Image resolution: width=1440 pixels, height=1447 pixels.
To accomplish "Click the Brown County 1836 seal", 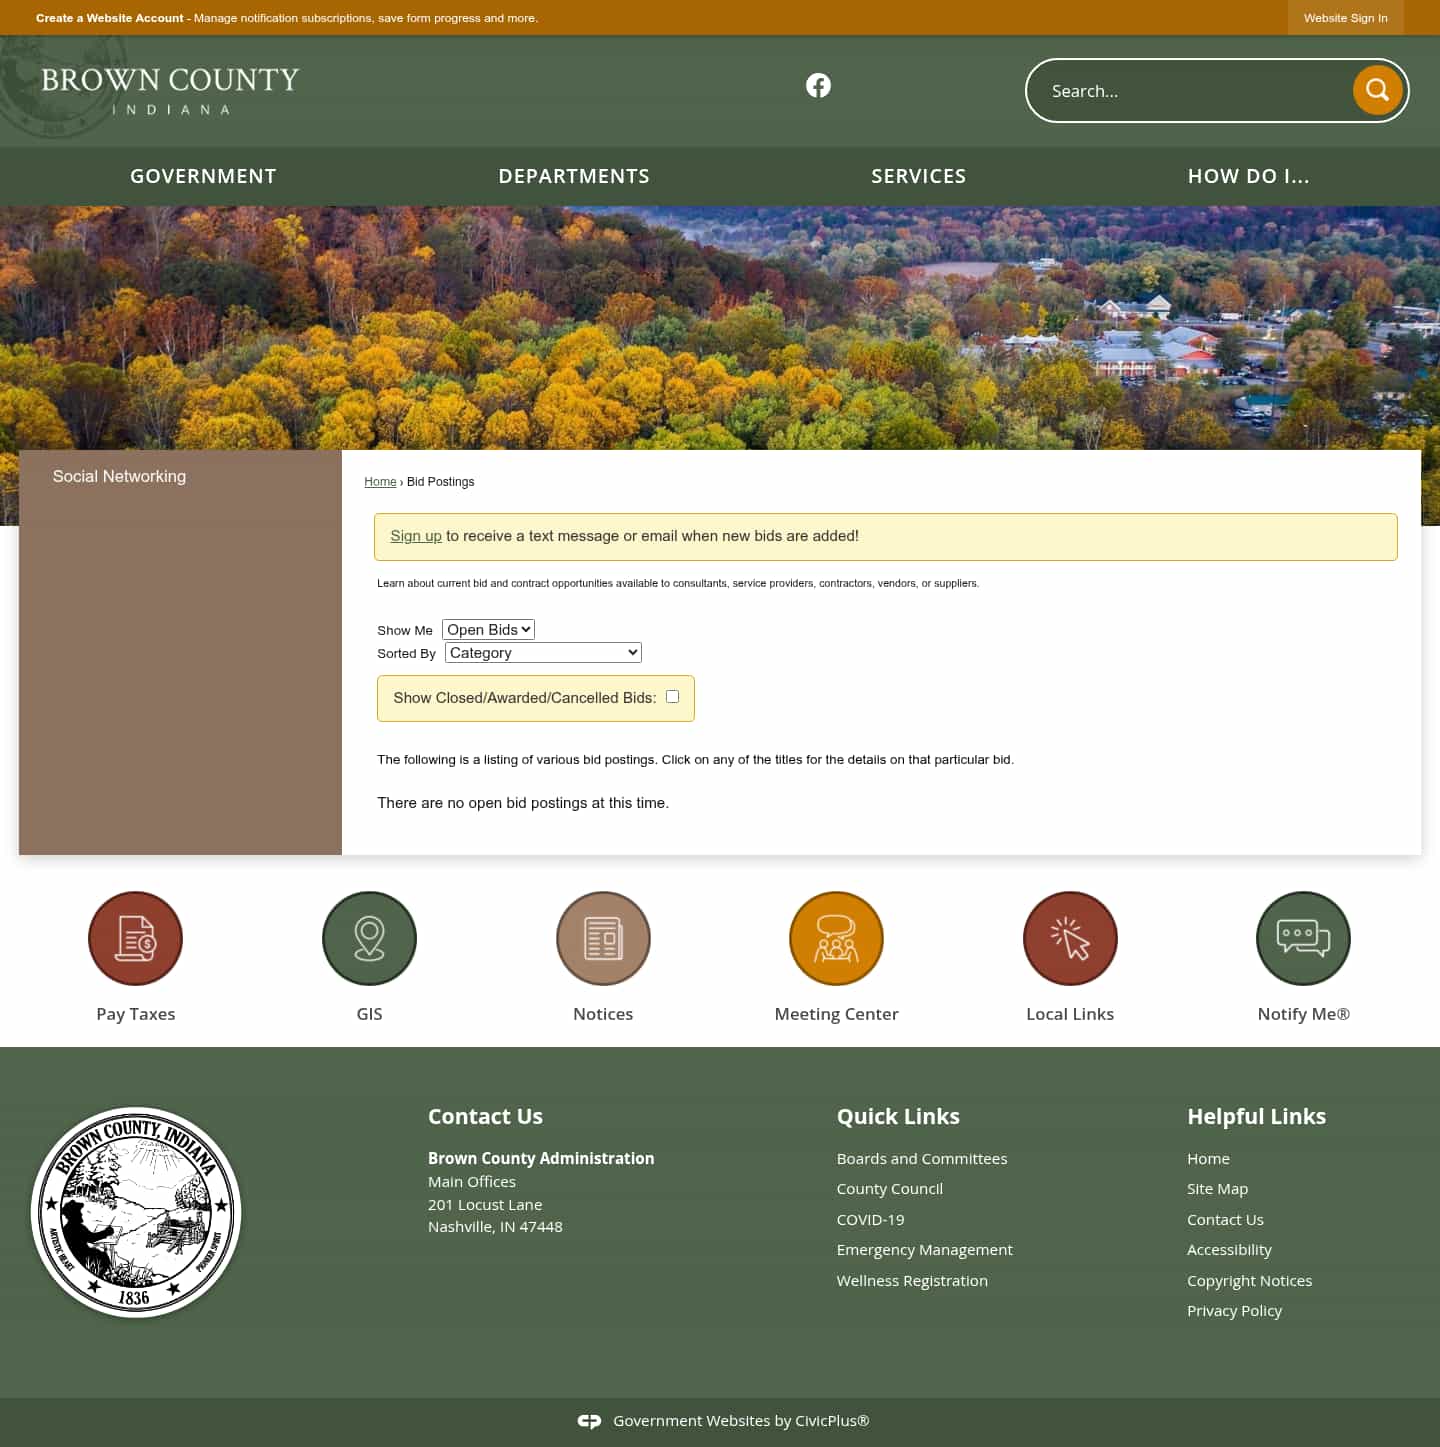I will pos(137,1212).
